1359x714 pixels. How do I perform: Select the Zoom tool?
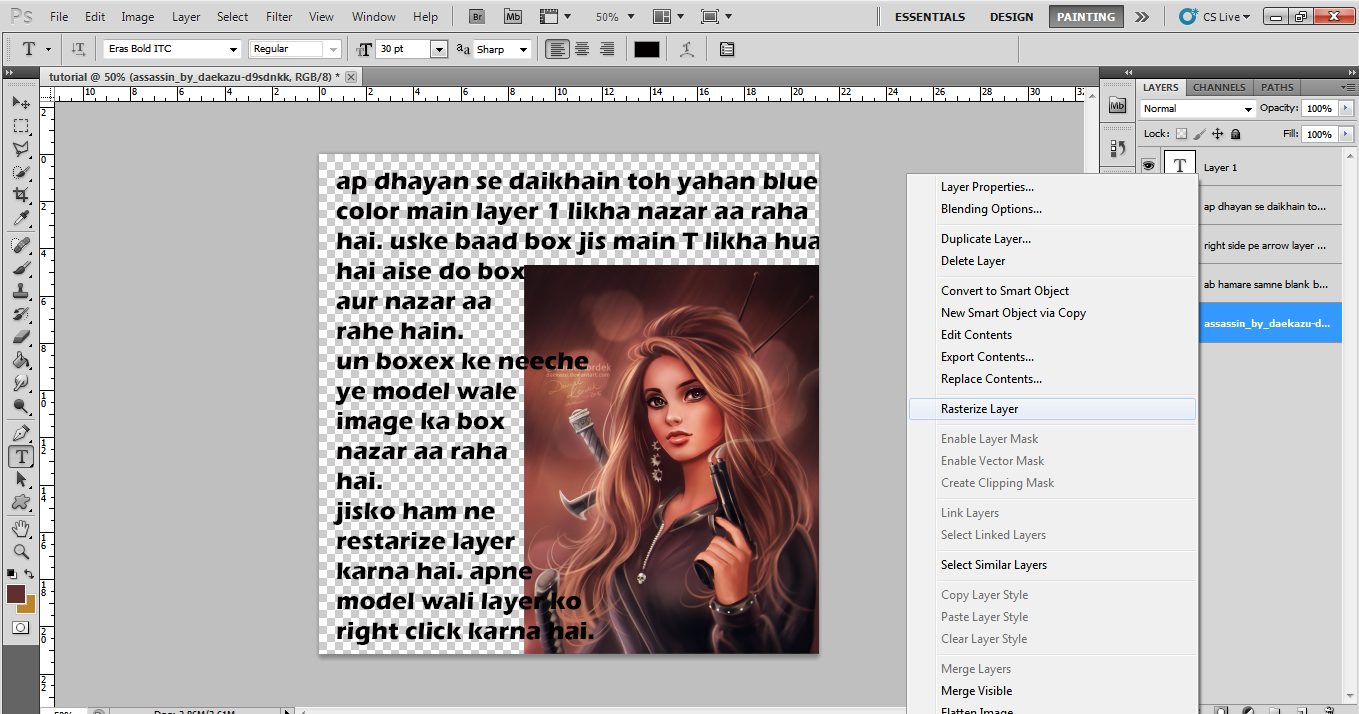pyautogui.click(x=21, y=551)
